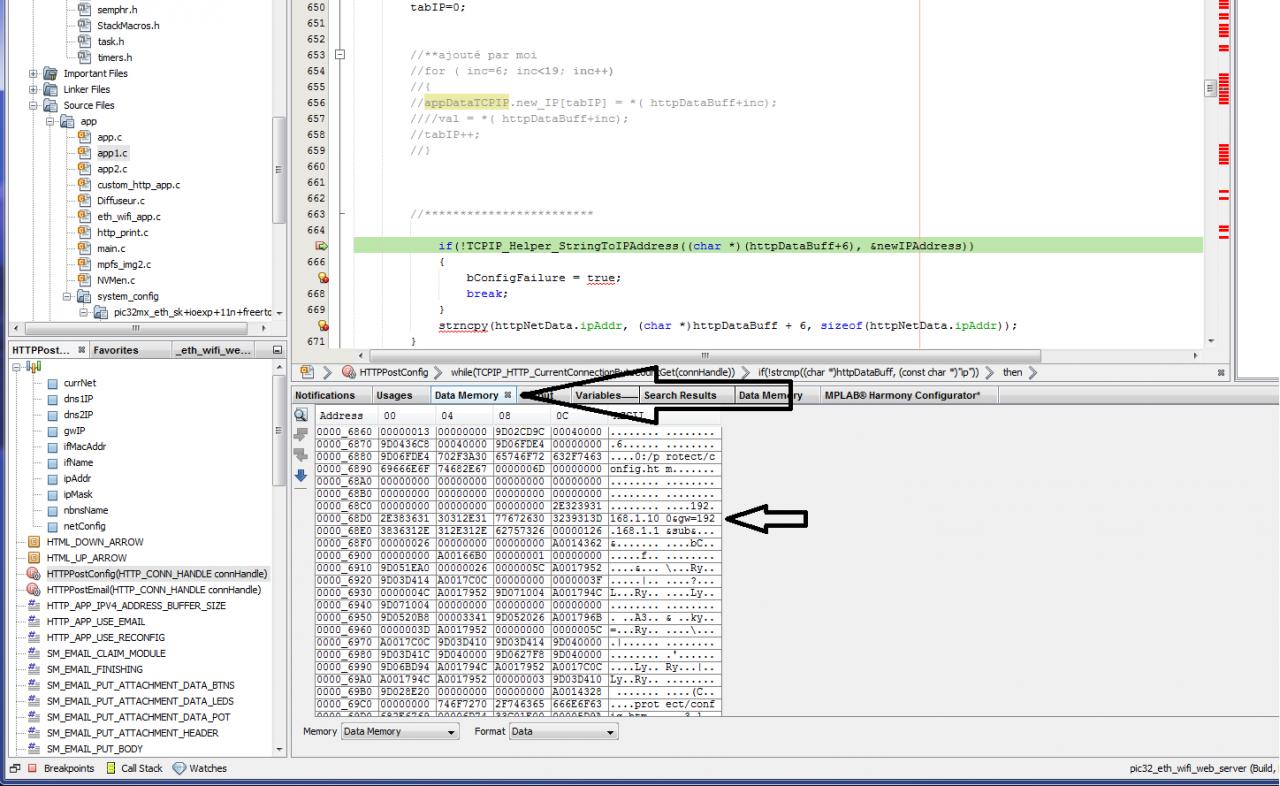Open the _eth_wifi_we... navigator tab
Viewport: 1280px width, 786px height.
click(213, 351)
